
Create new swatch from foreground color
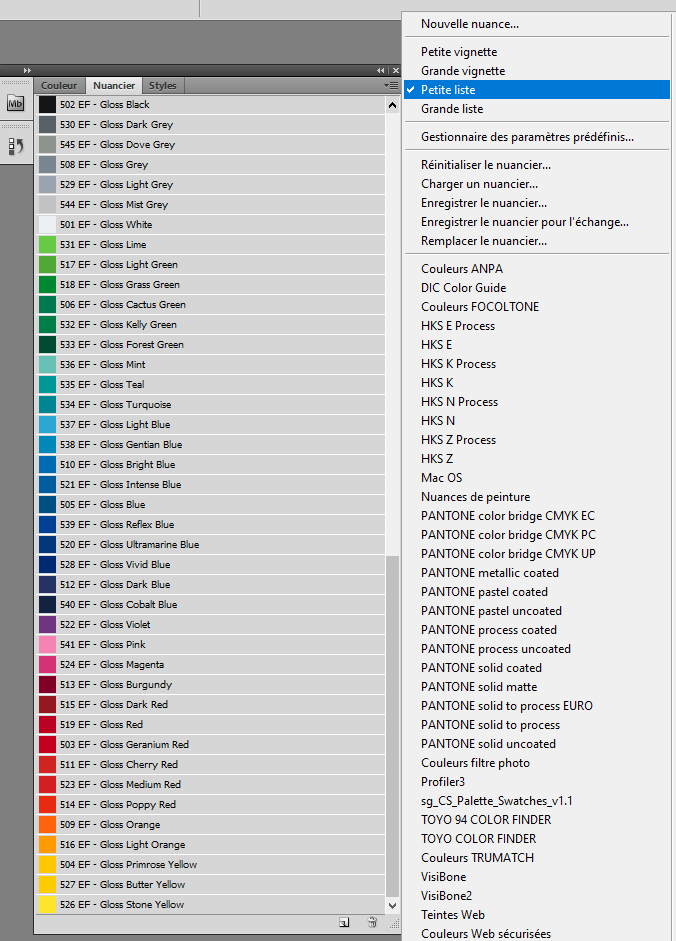coord(344,922)
